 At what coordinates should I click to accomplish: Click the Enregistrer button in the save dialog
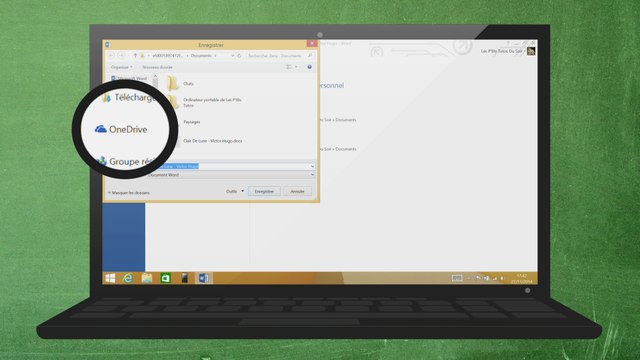click(x=264, y=191)
